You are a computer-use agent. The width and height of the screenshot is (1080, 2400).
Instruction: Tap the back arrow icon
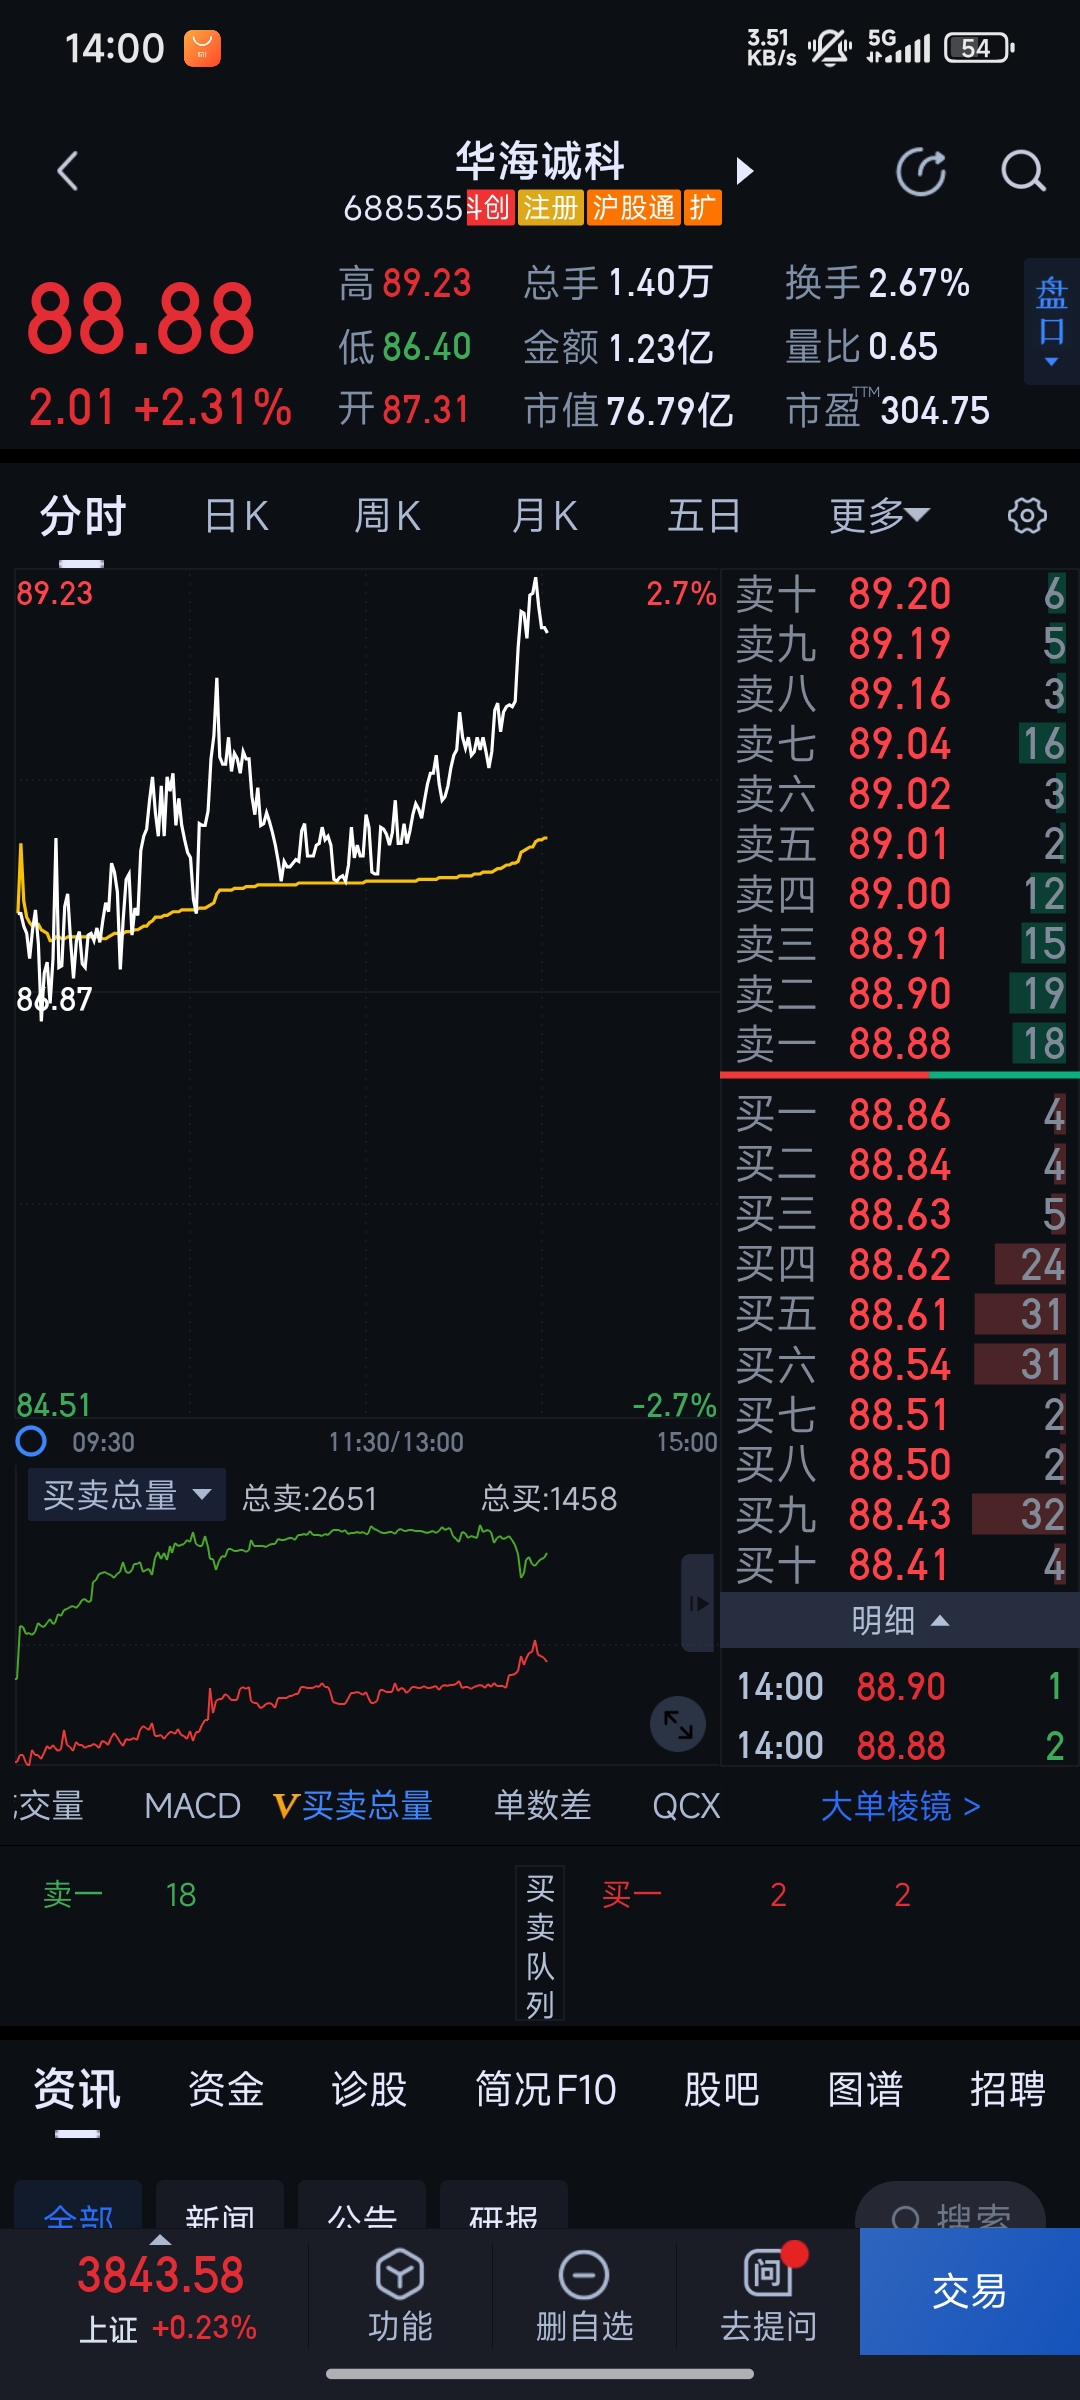pos(67,172)
